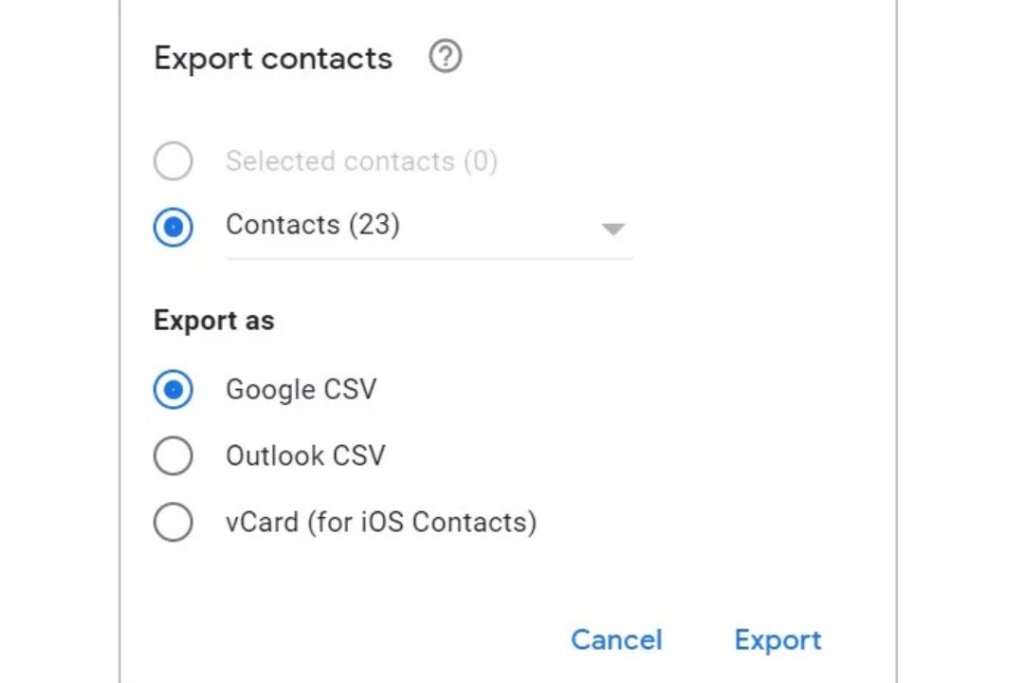
Task: Select the Contacts (23) radio button
Action: tap(173, 227)
